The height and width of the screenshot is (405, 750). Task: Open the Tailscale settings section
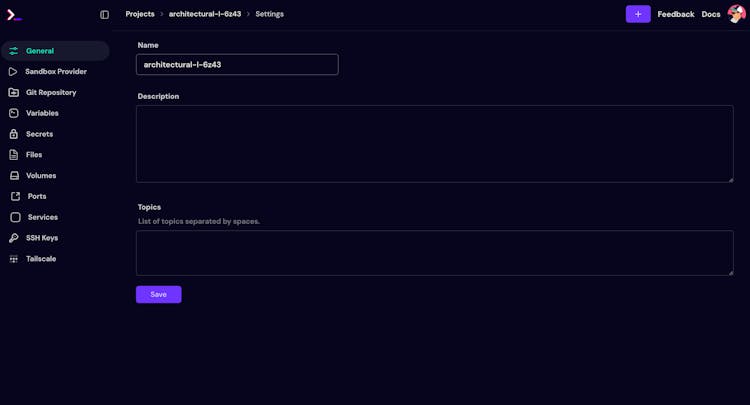(x=40, y=259)
